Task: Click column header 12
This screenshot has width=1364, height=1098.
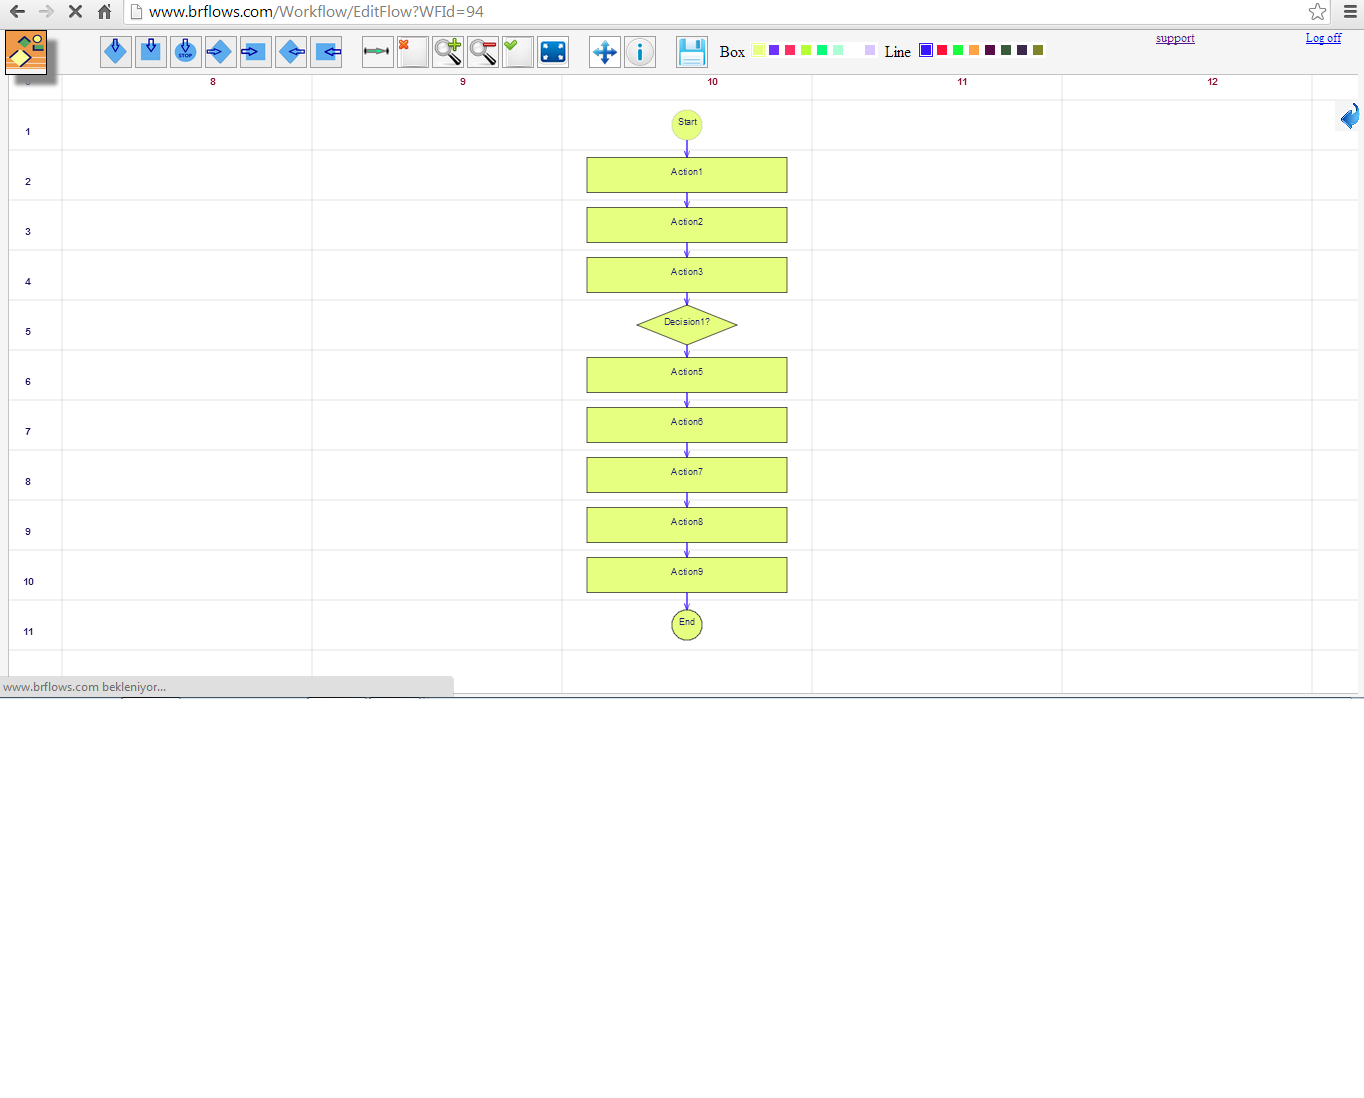Action: [1213, 82]
